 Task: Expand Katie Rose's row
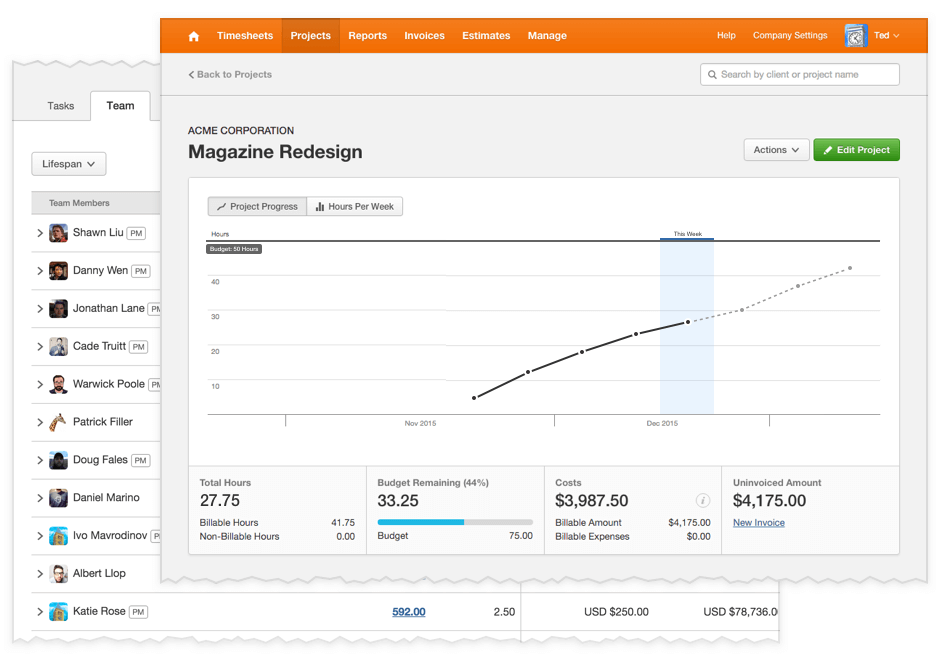pos(40,611)
